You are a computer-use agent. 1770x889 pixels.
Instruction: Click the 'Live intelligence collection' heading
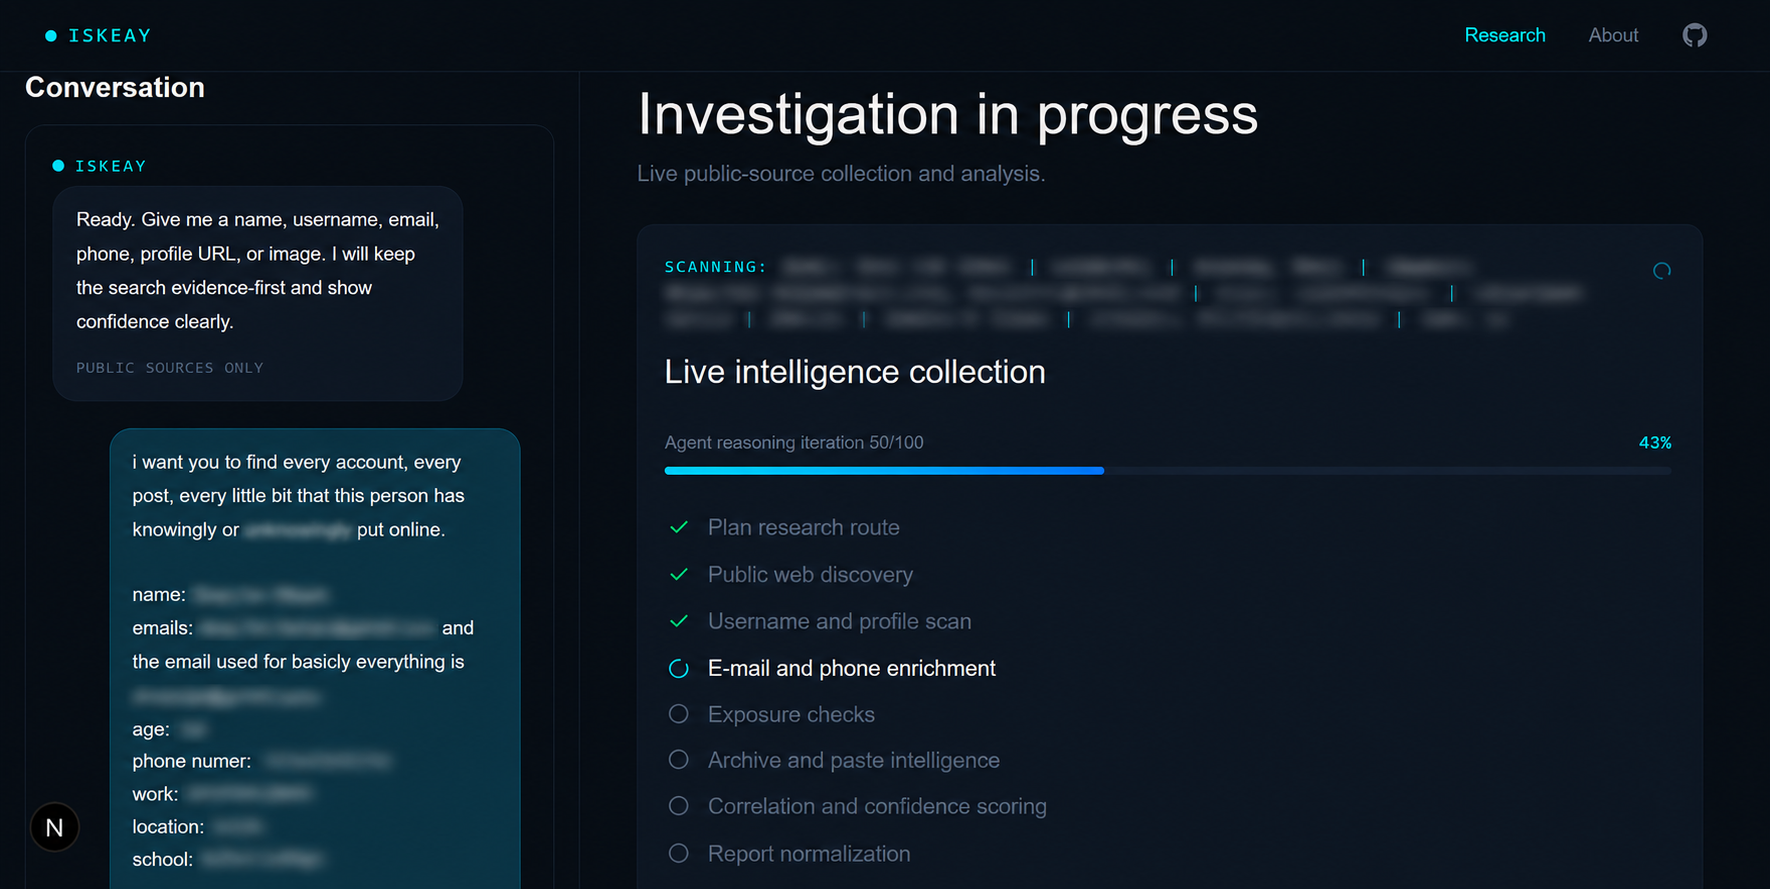[855, 372]
